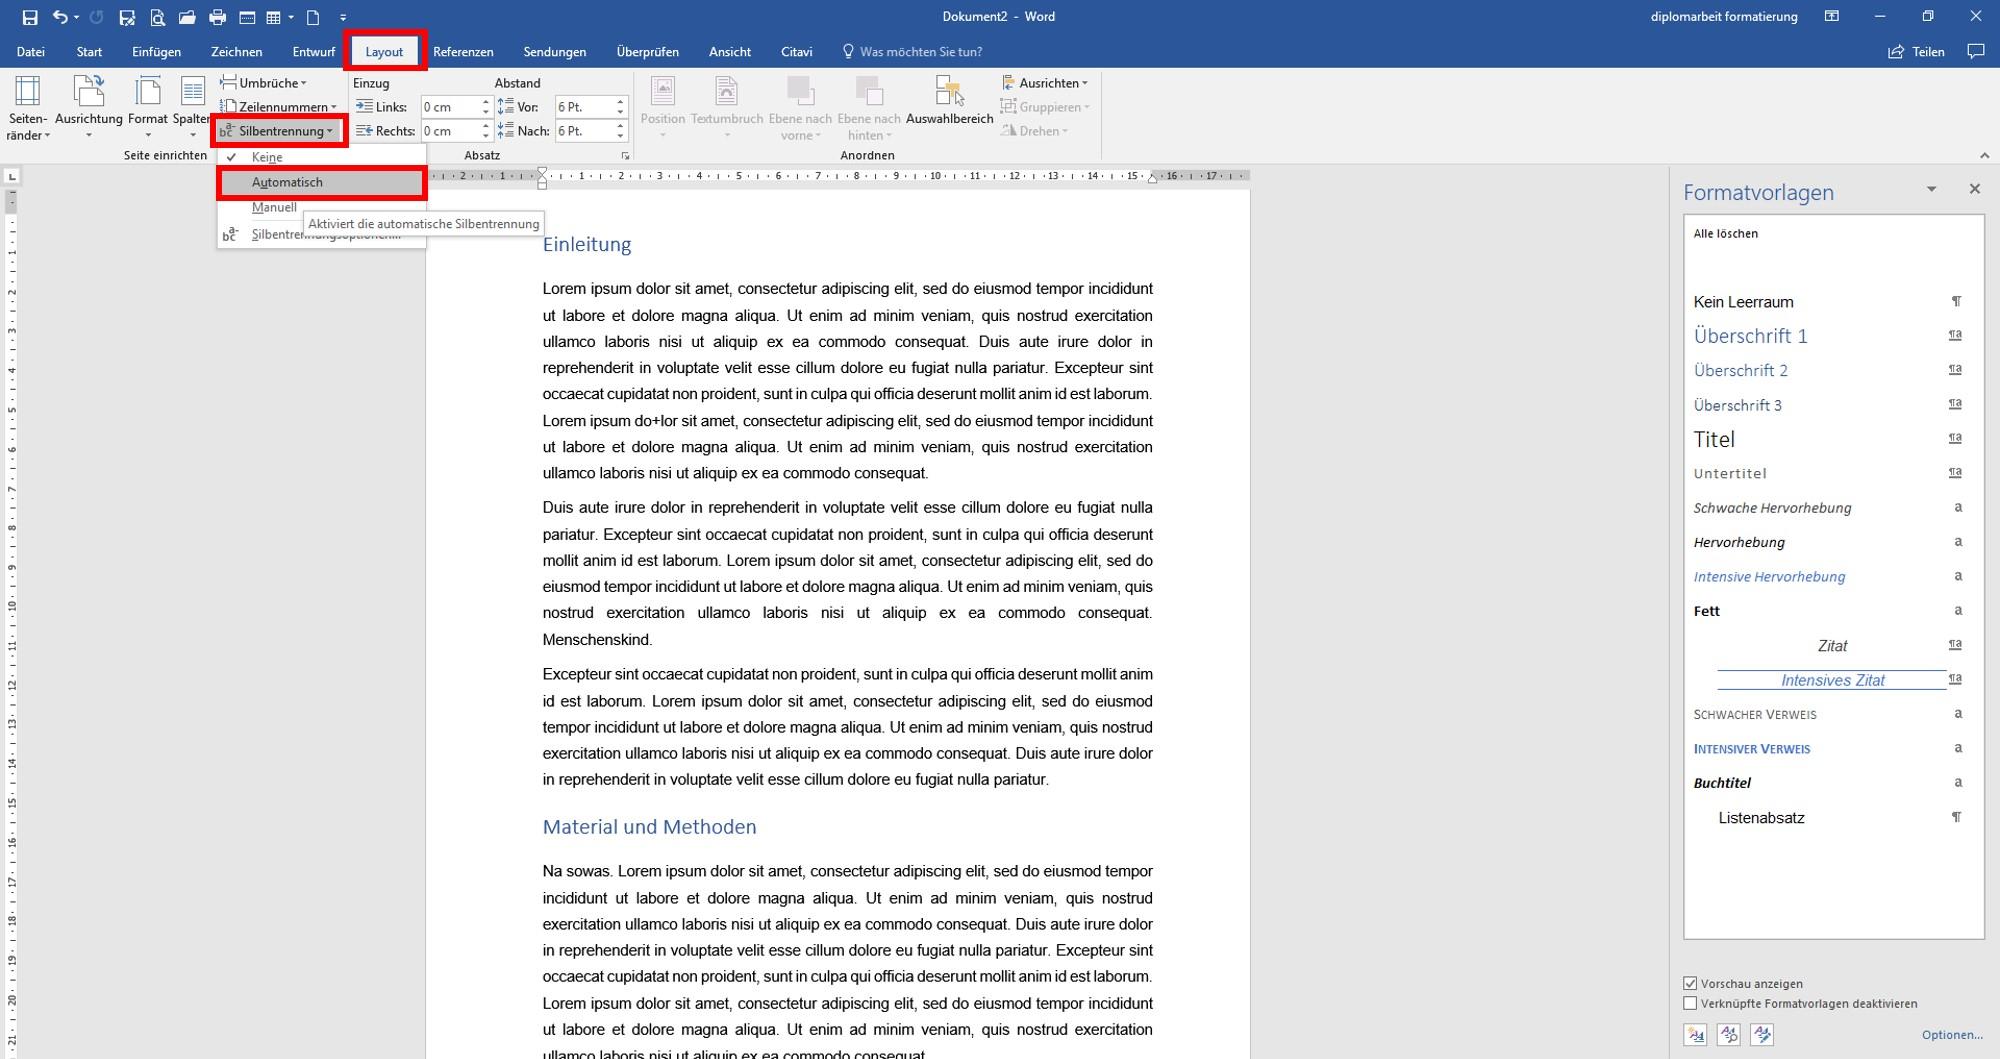The height and width of the screenshot is (1059, 2000).
Task: Open Auswahlbereich selection pane
Action: click(x=949, y=101)
